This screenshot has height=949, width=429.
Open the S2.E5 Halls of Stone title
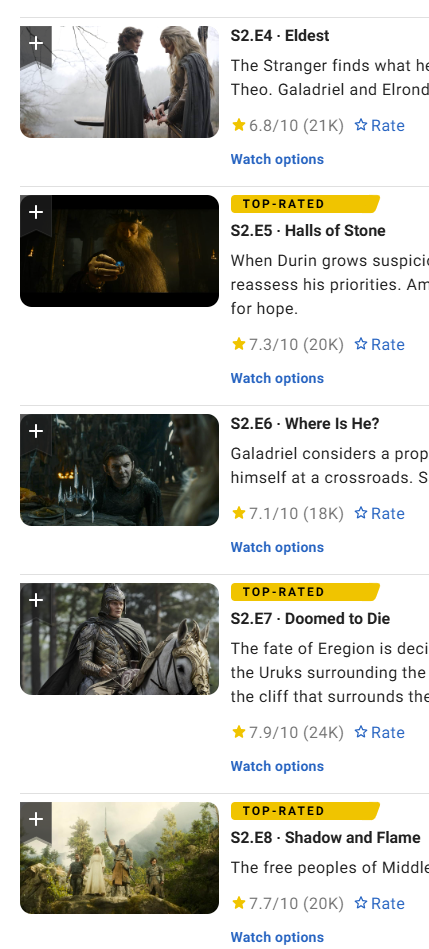point(308,231)
